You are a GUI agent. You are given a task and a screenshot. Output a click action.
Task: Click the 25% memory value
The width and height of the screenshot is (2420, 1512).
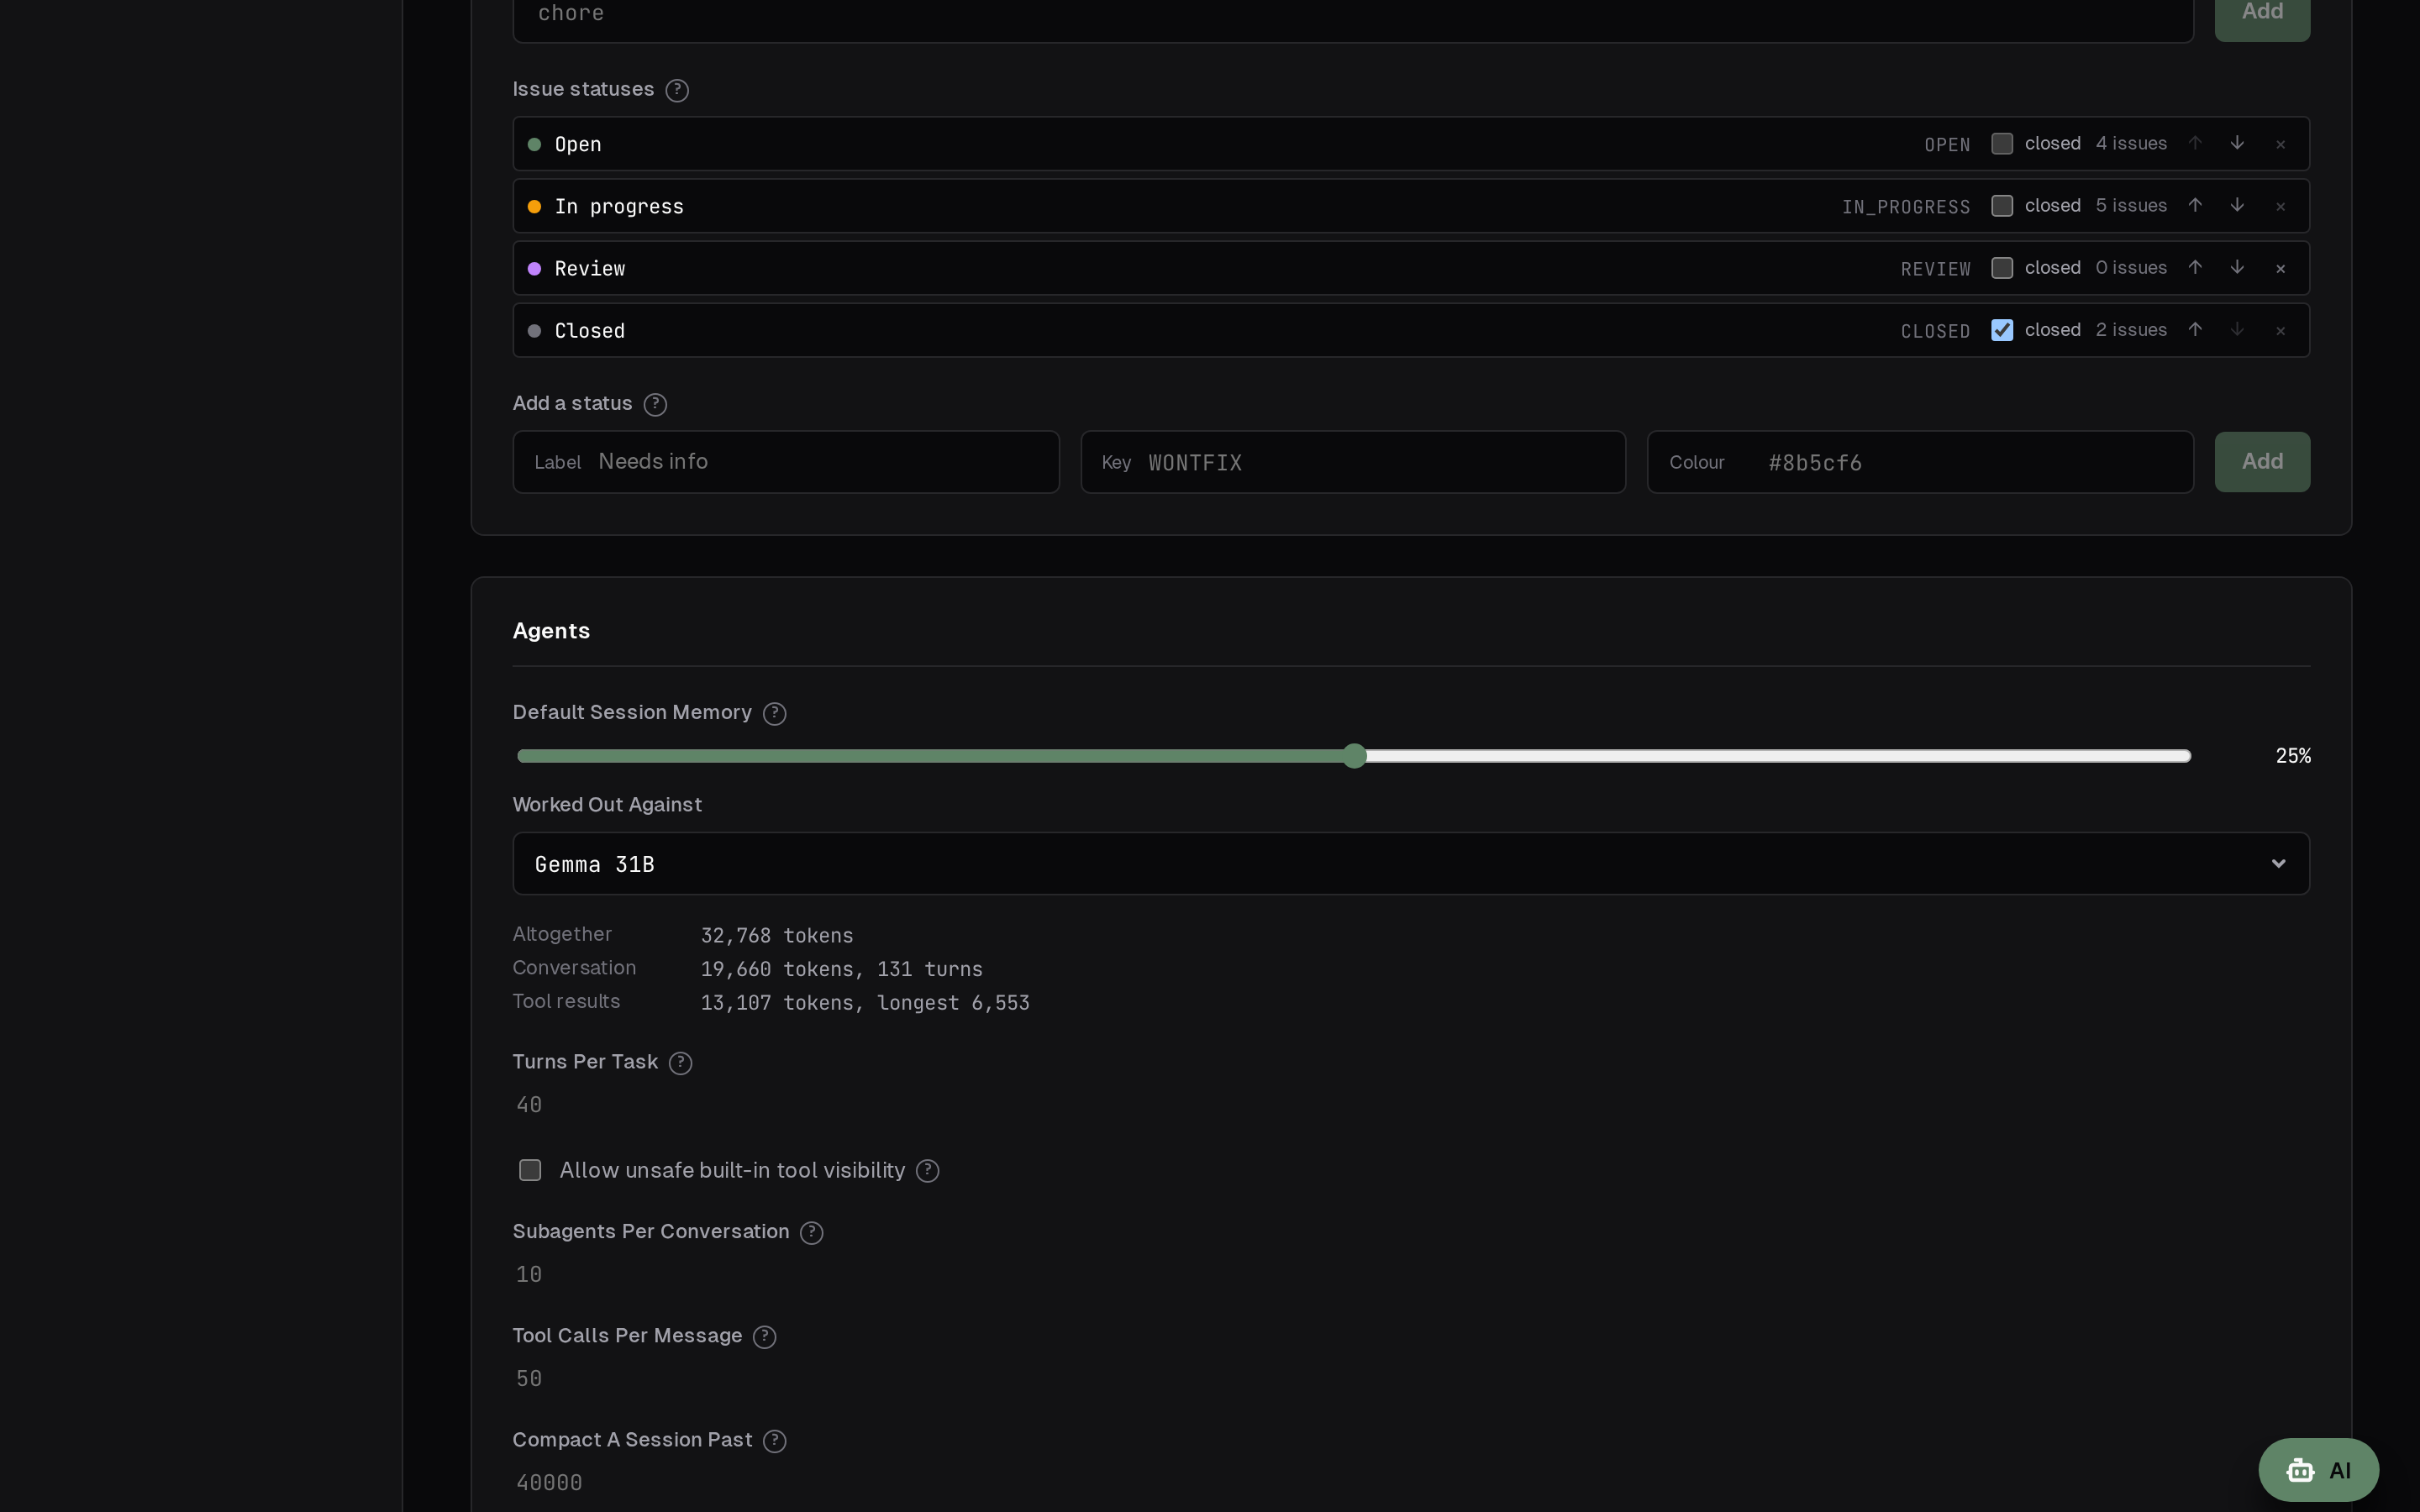coord(2293,756)
